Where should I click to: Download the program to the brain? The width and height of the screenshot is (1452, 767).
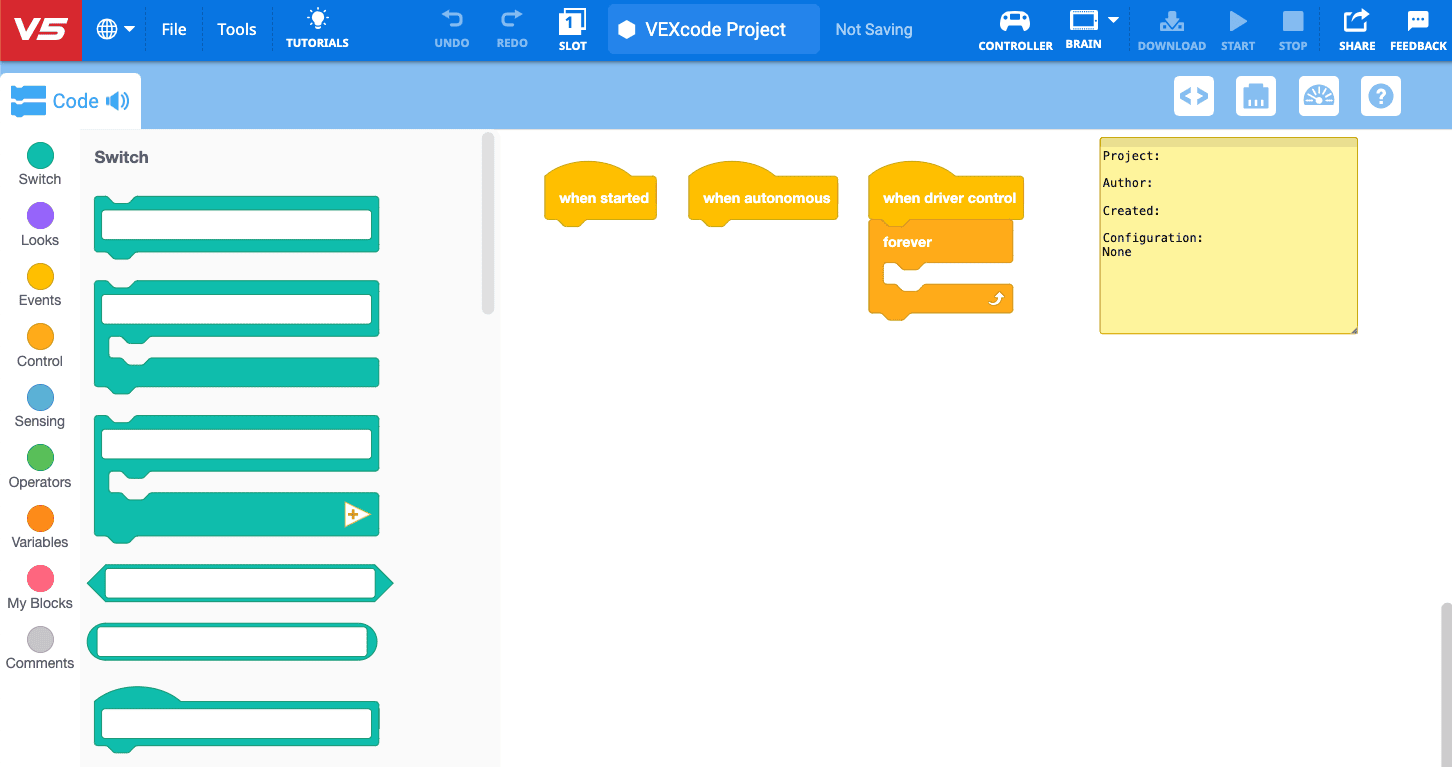point(1171,30)
